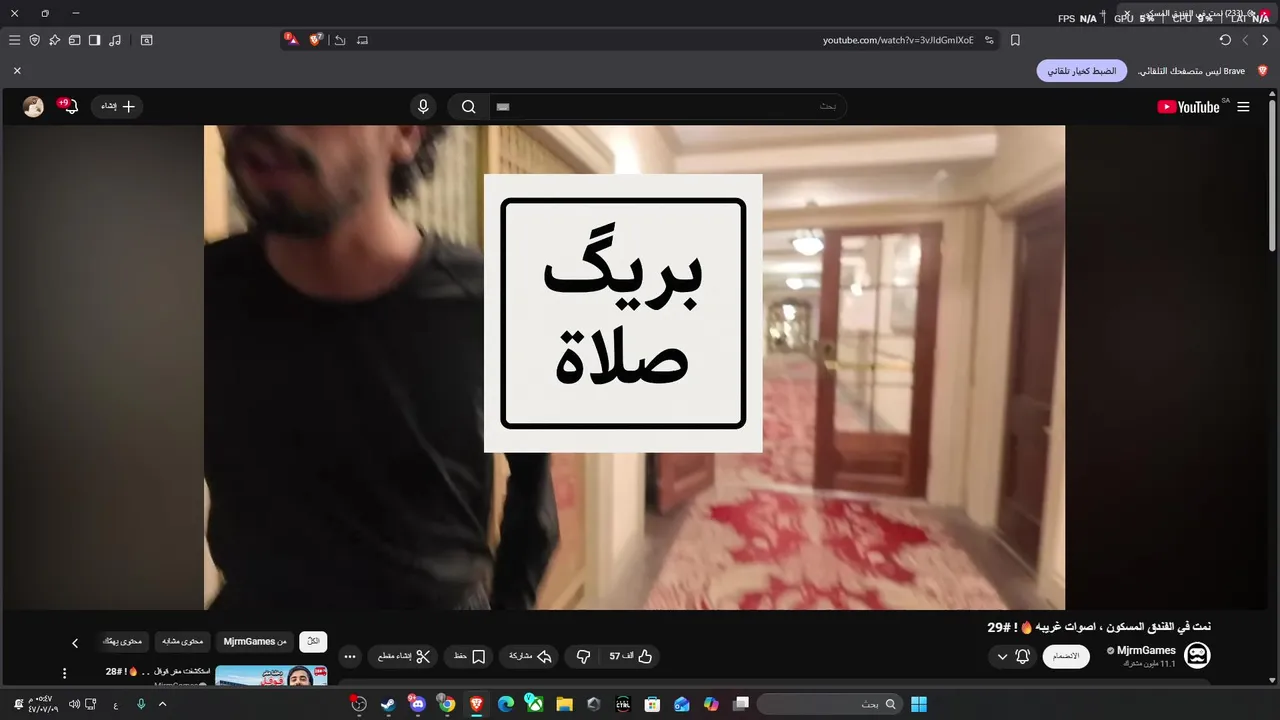Open the suggested video thumbnail #28

click(x=271, y=675)
